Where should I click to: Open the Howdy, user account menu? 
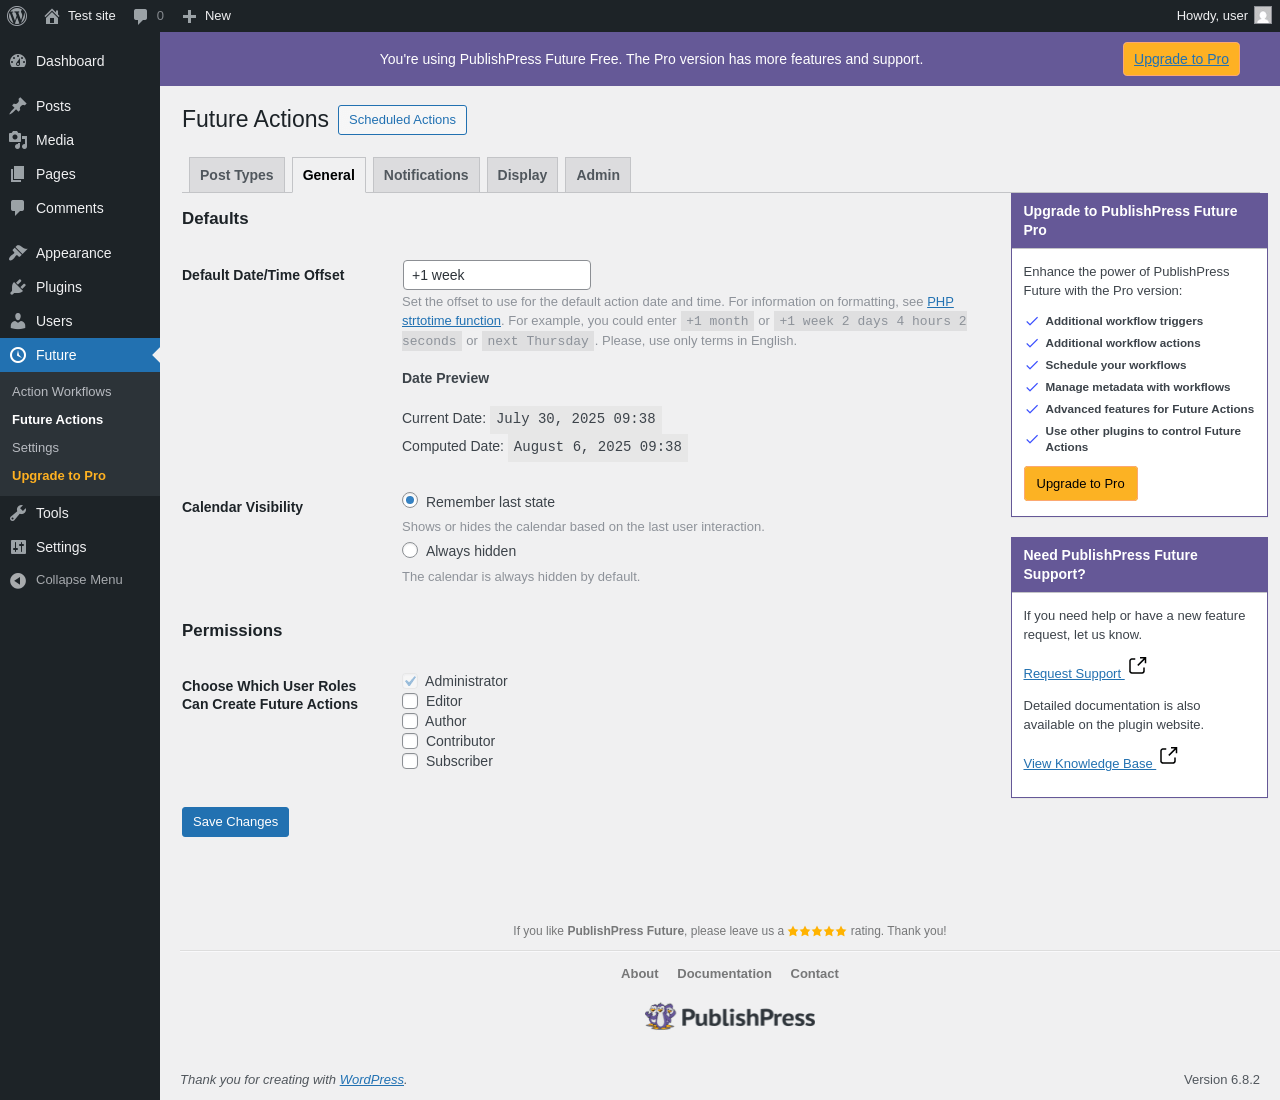1224,16
